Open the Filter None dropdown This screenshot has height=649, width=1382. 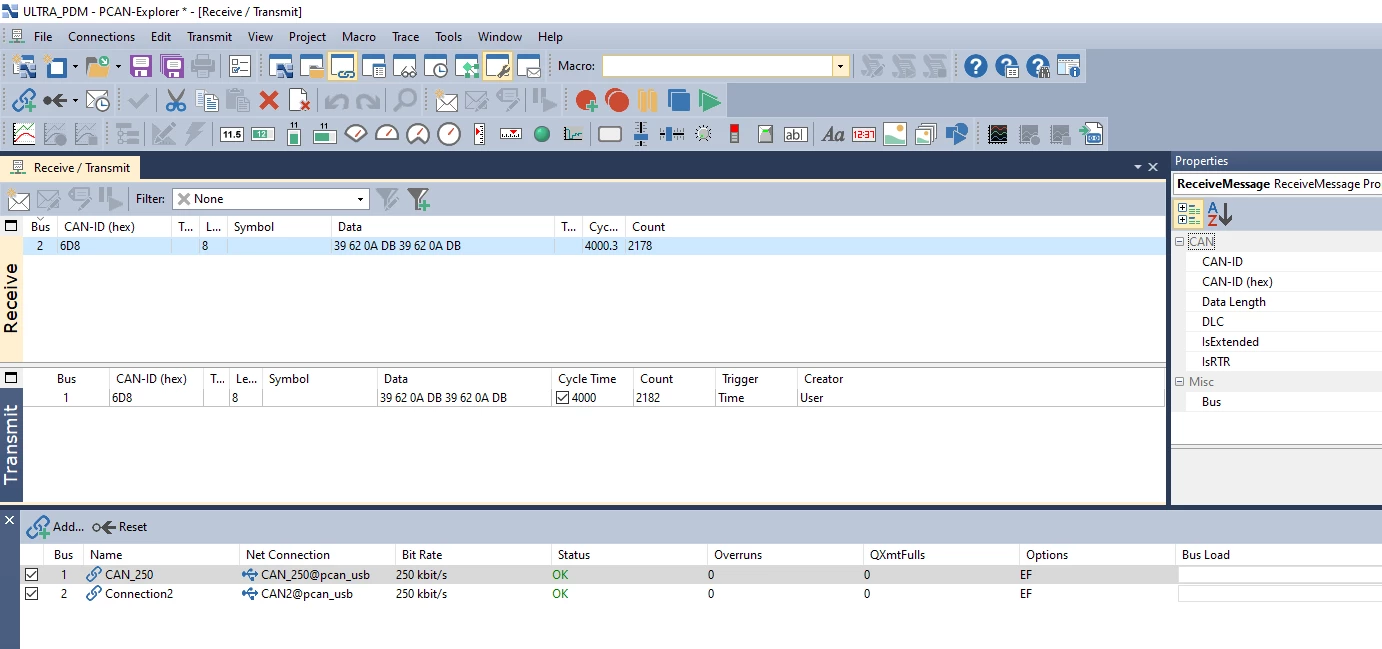tap(270, 199)
